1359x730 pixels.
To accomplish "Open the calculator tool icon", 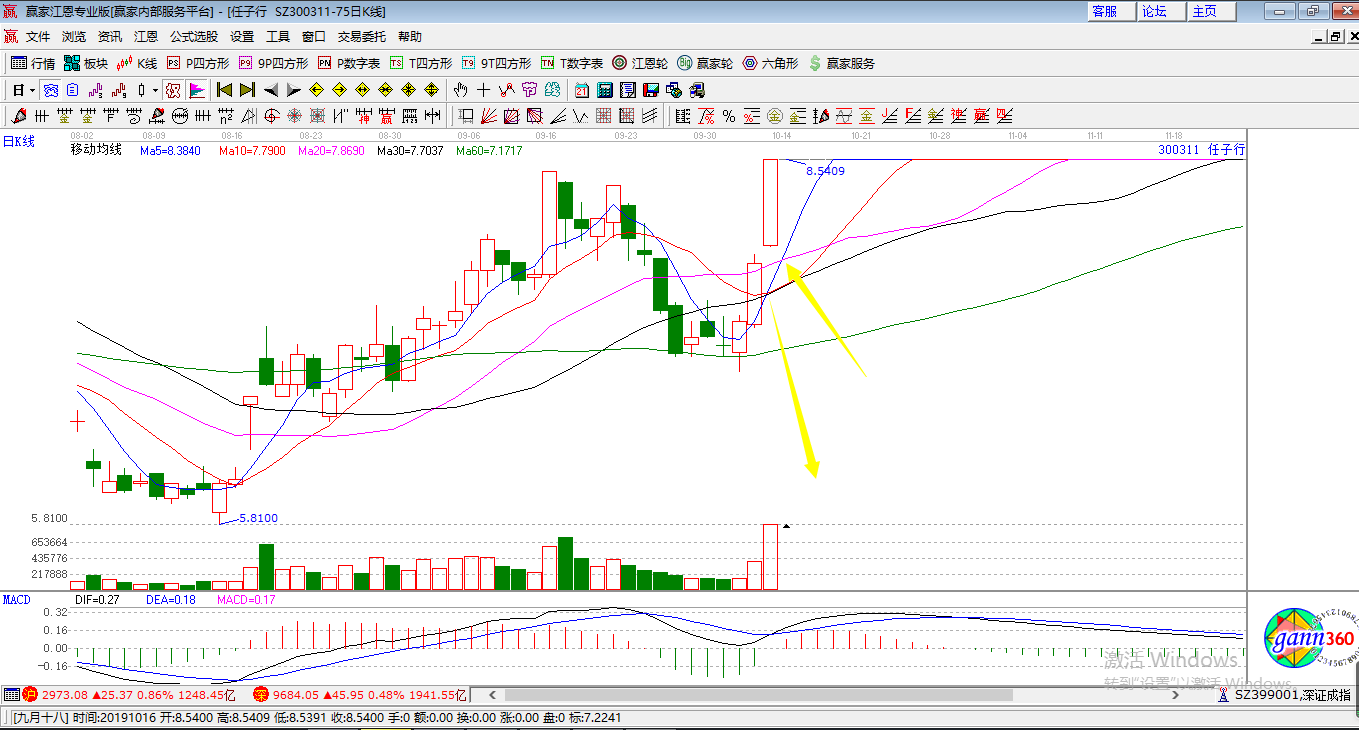I will 604,90.
